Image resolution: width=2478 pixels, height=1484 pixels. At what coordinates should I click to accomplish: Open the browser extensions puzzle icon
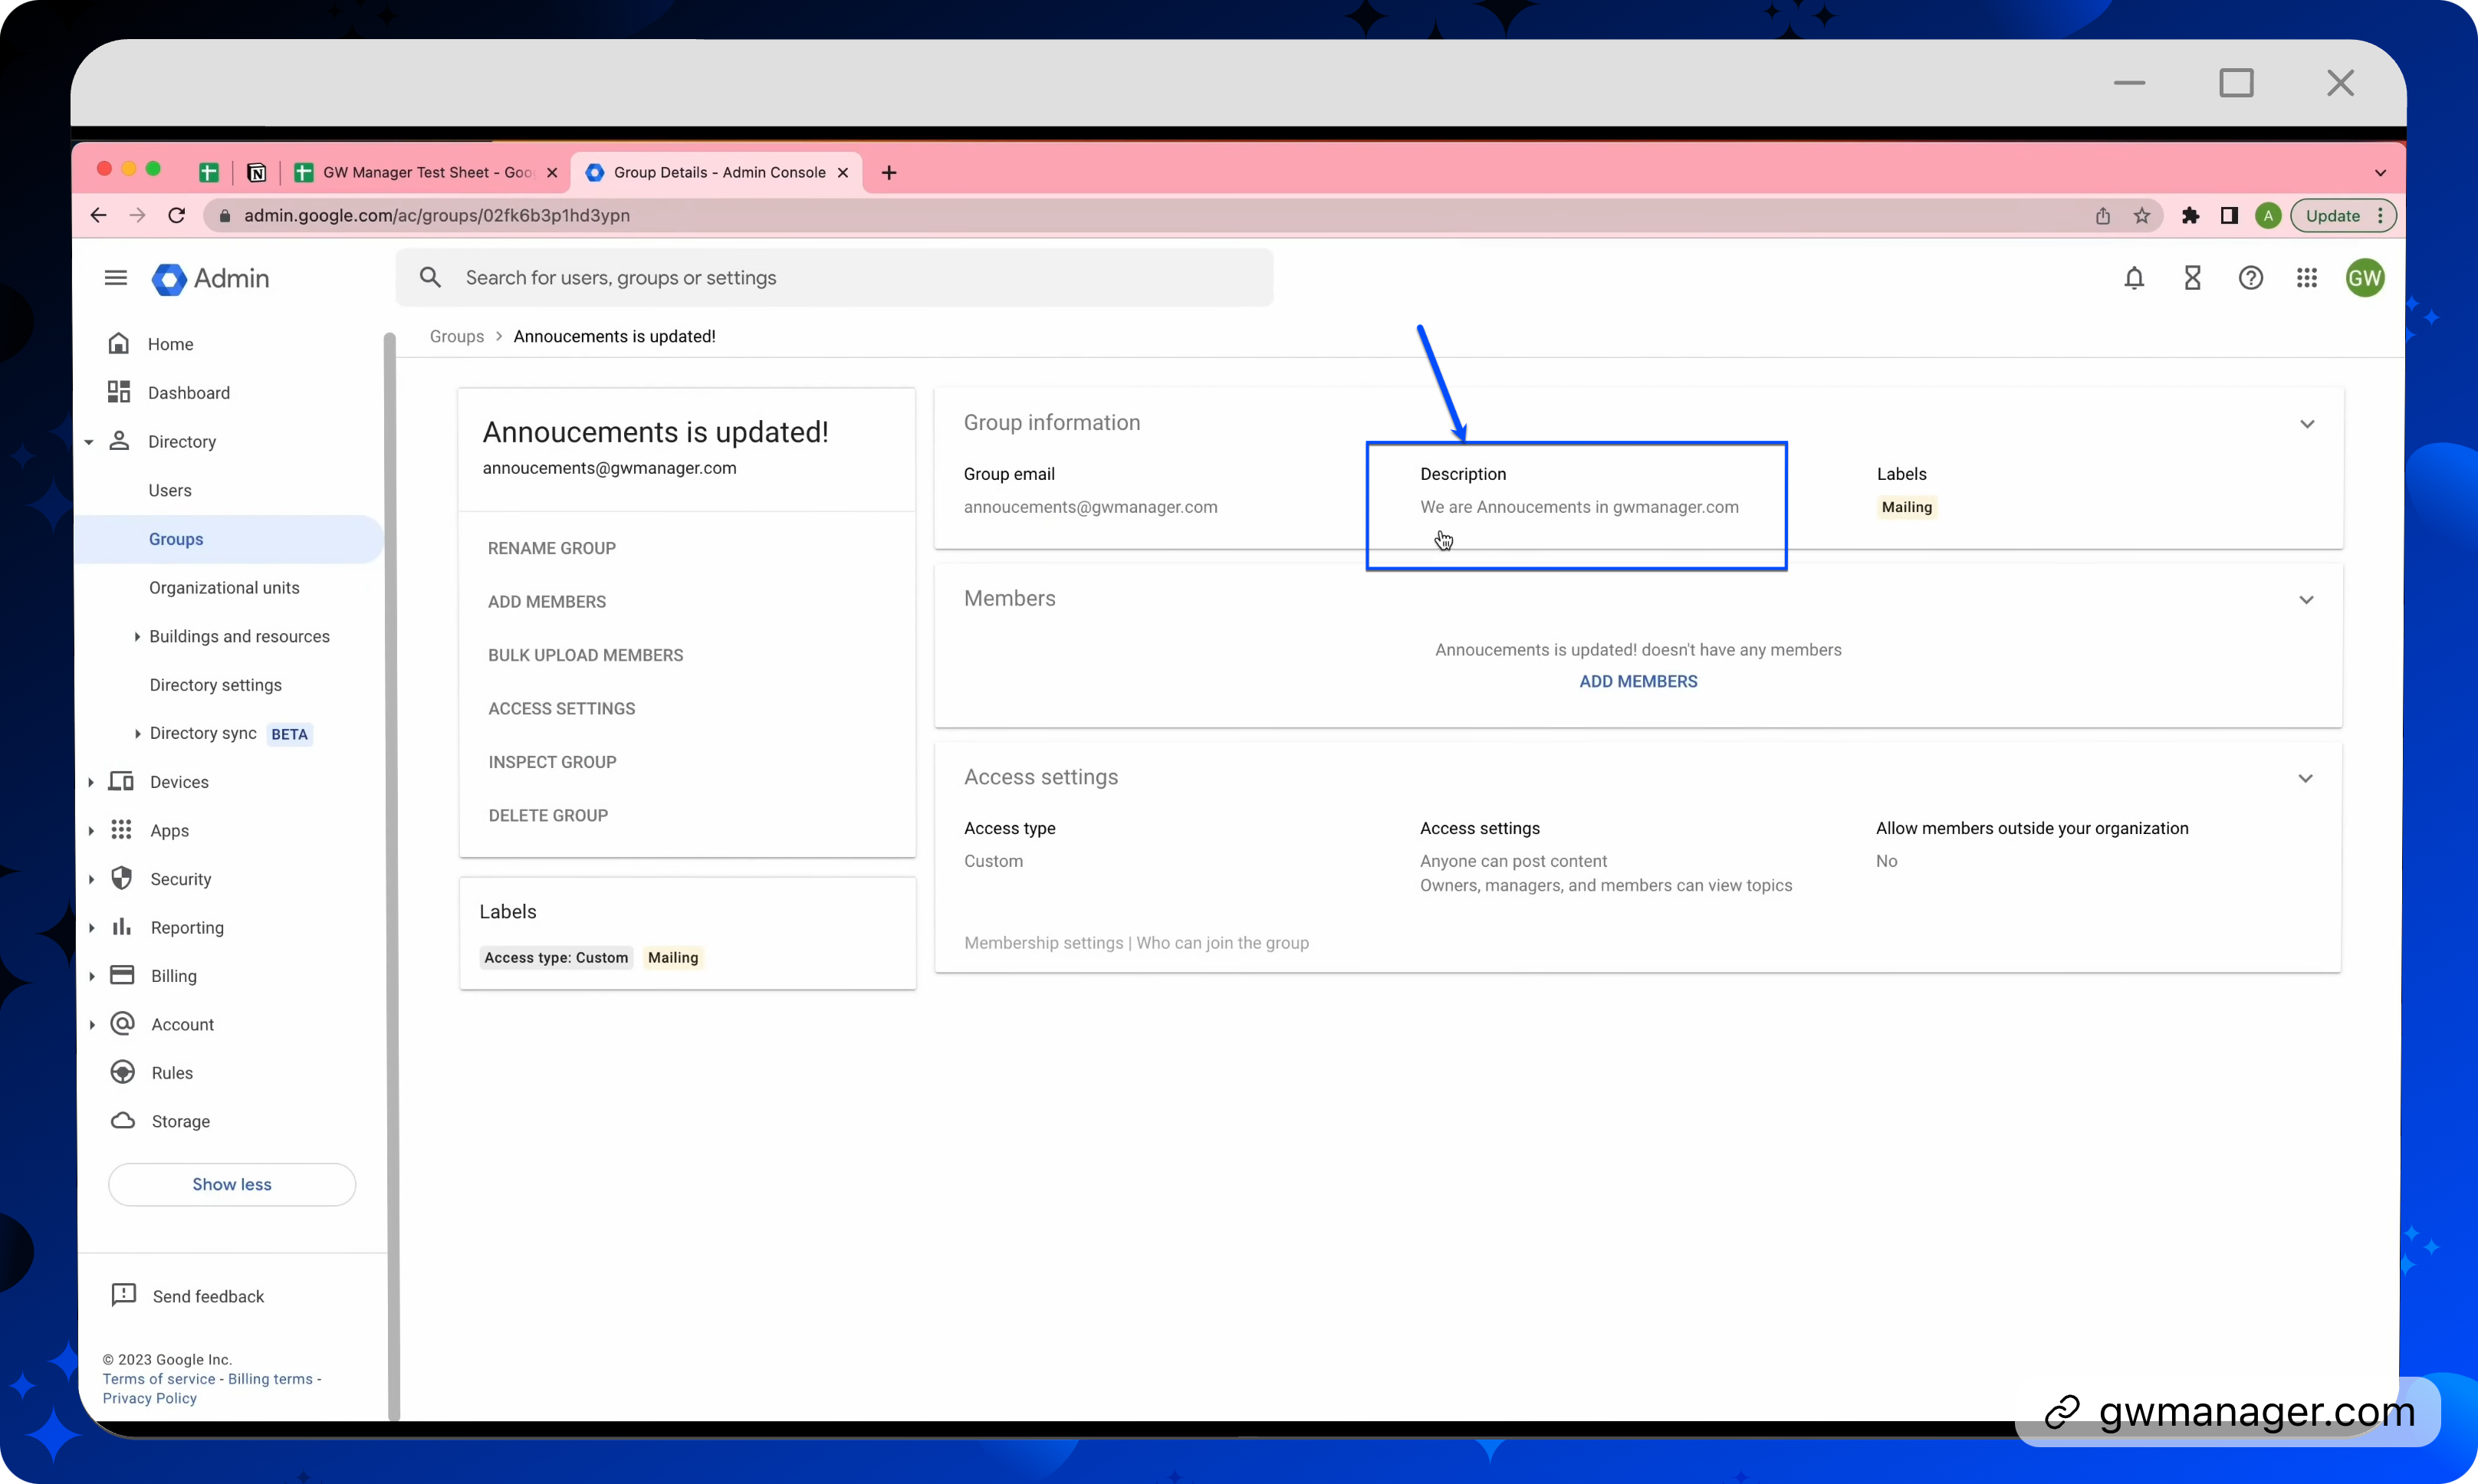click(x=2190, y=216)
